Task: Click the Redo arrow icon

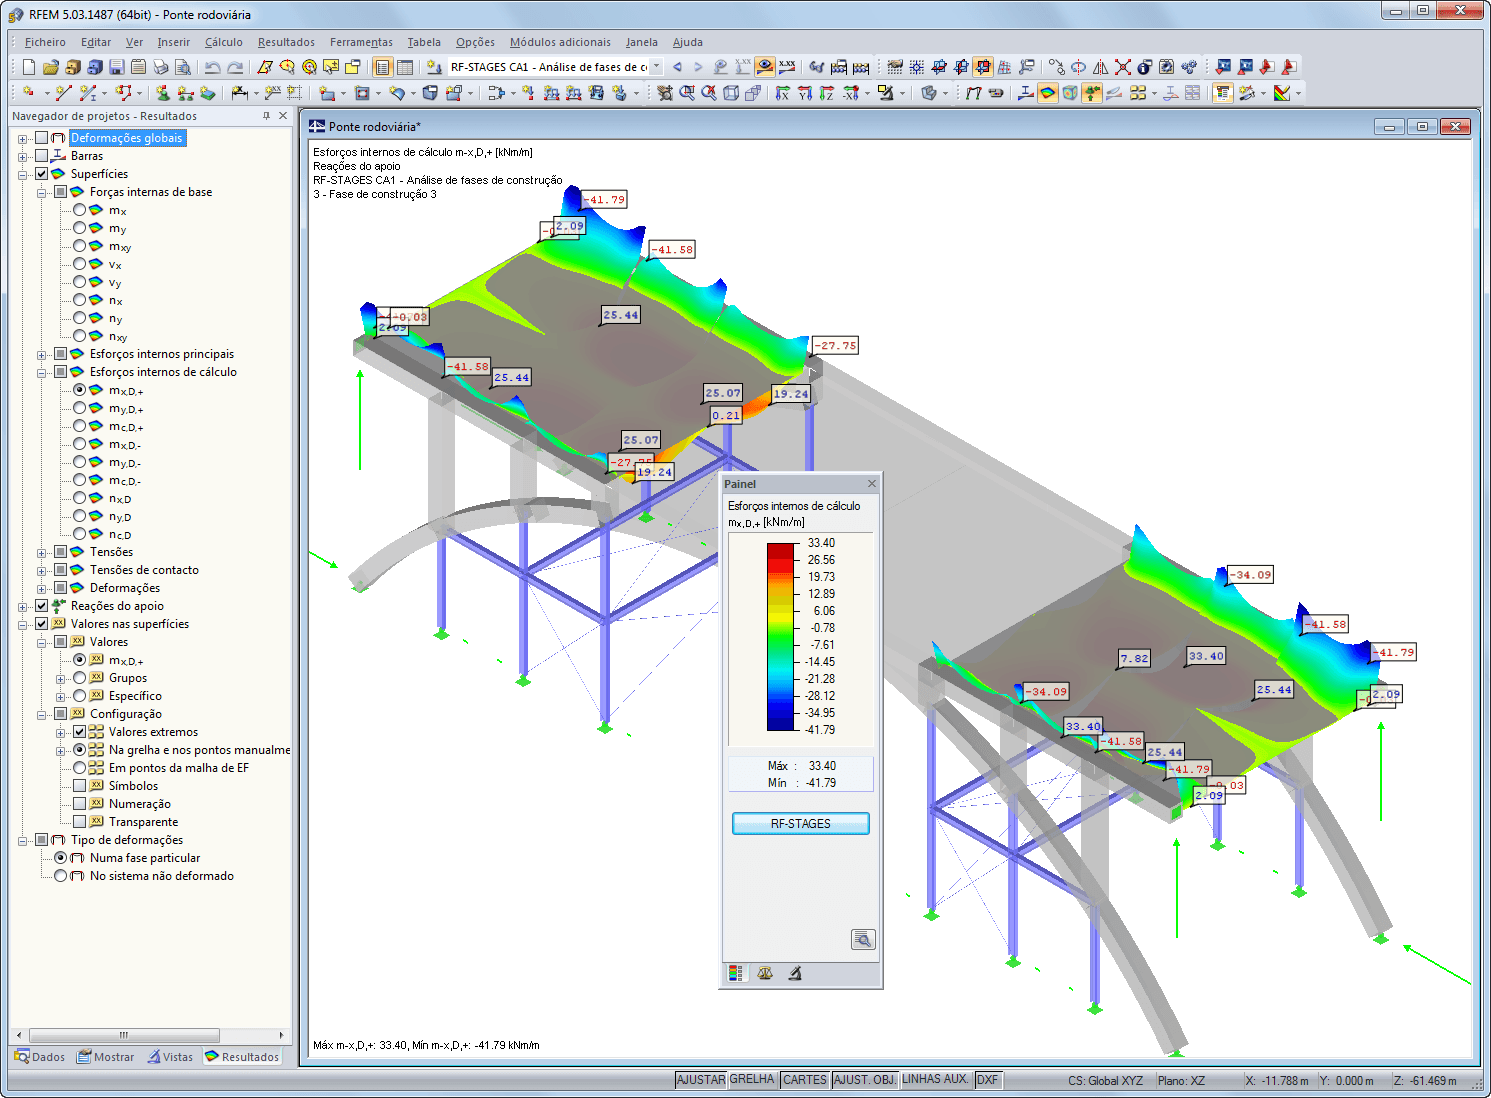Action: point(235,67)
